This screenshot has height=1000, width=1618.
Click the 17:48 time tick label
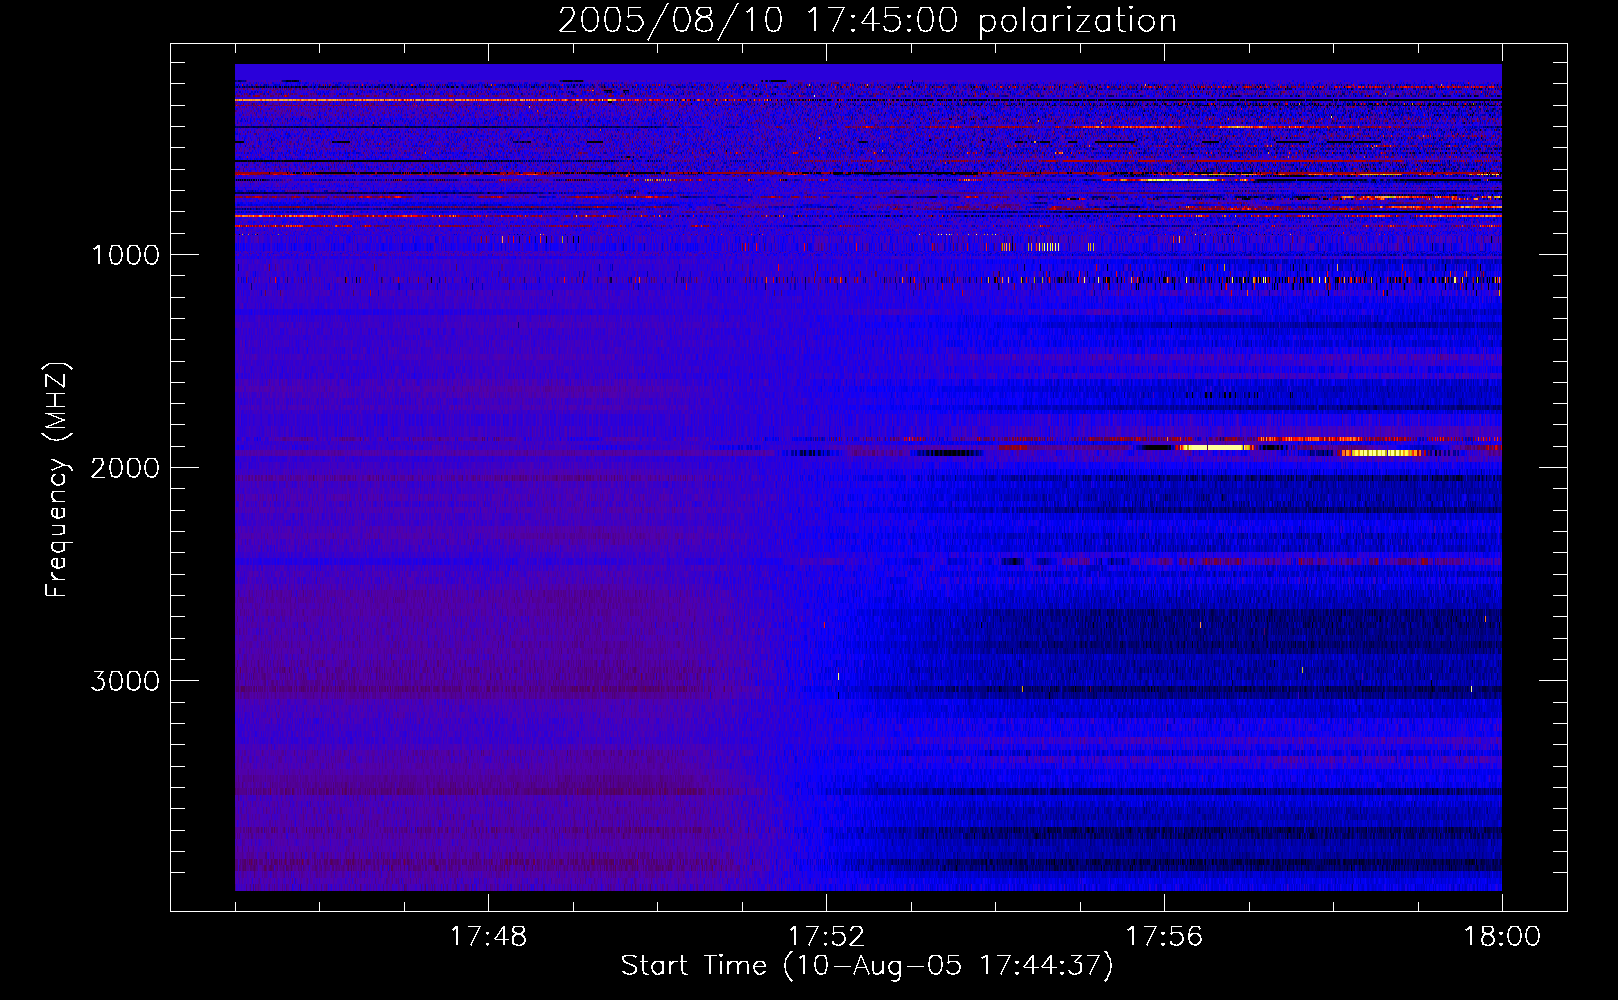click(488, 937)
